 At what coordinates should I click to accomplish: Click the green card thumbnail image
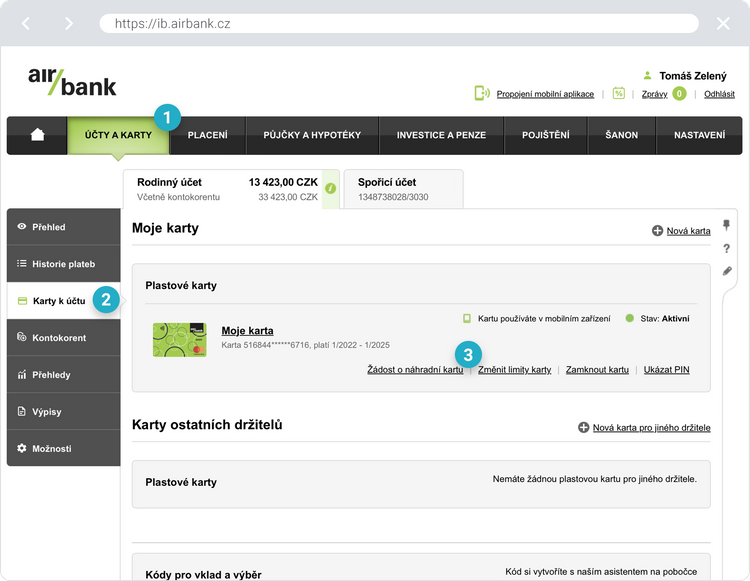pos(180,339)
